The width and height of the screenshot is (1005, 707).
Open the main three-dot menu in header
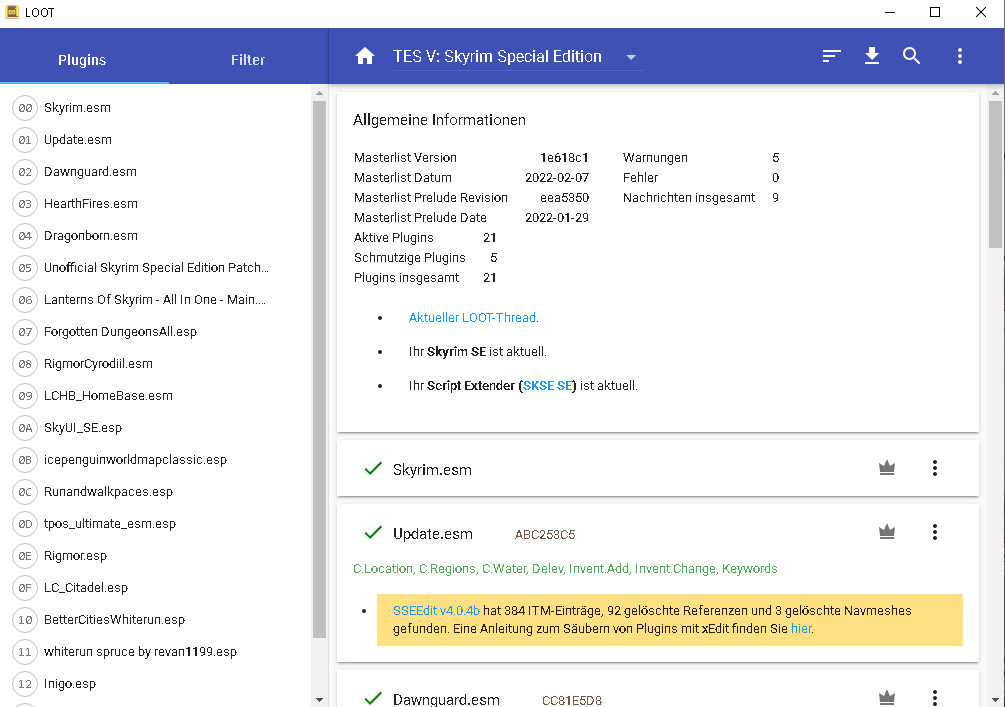pyautogui.click(x=959, y=57)
